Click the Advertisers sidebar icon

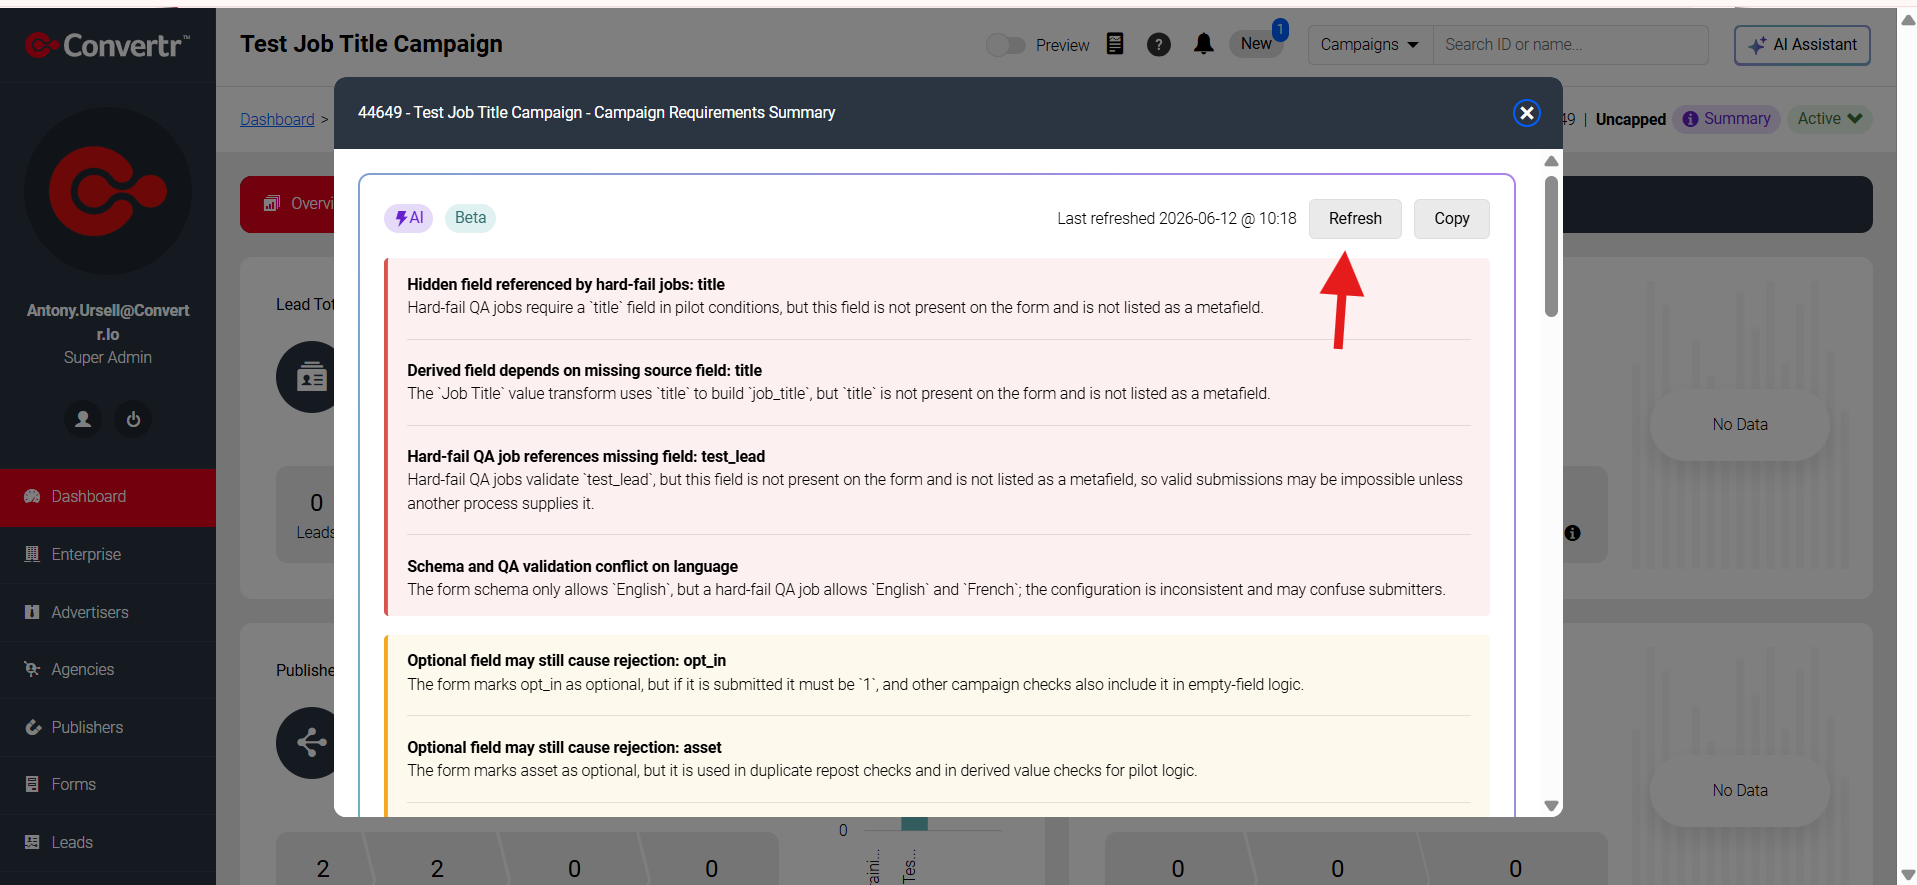(x=32, y=612)
